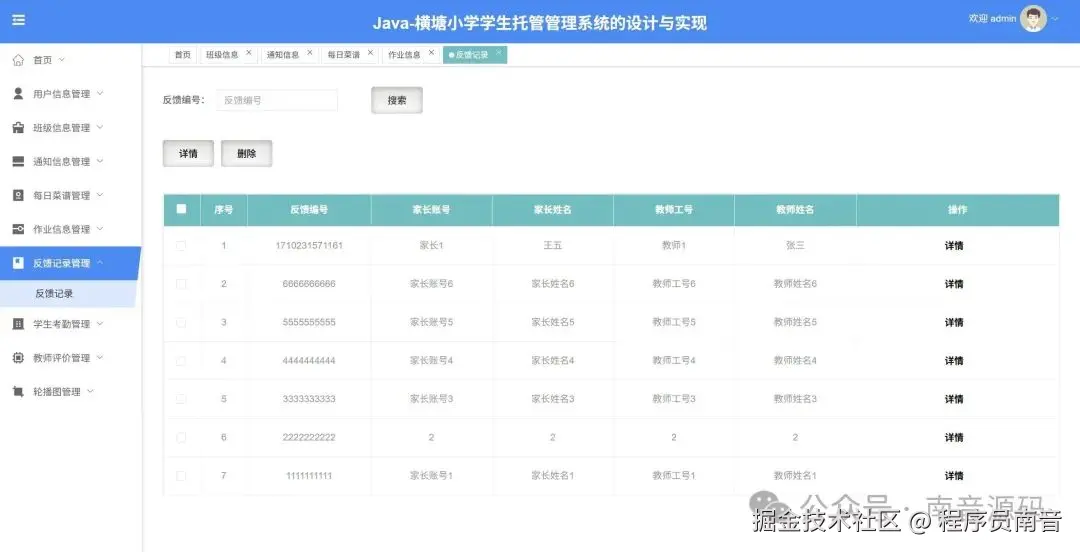This screenshot has width=1080, height=552.
Task: Focus the 反馈编号 search input field
Action: pyautogui.click(x=277, y=100)
